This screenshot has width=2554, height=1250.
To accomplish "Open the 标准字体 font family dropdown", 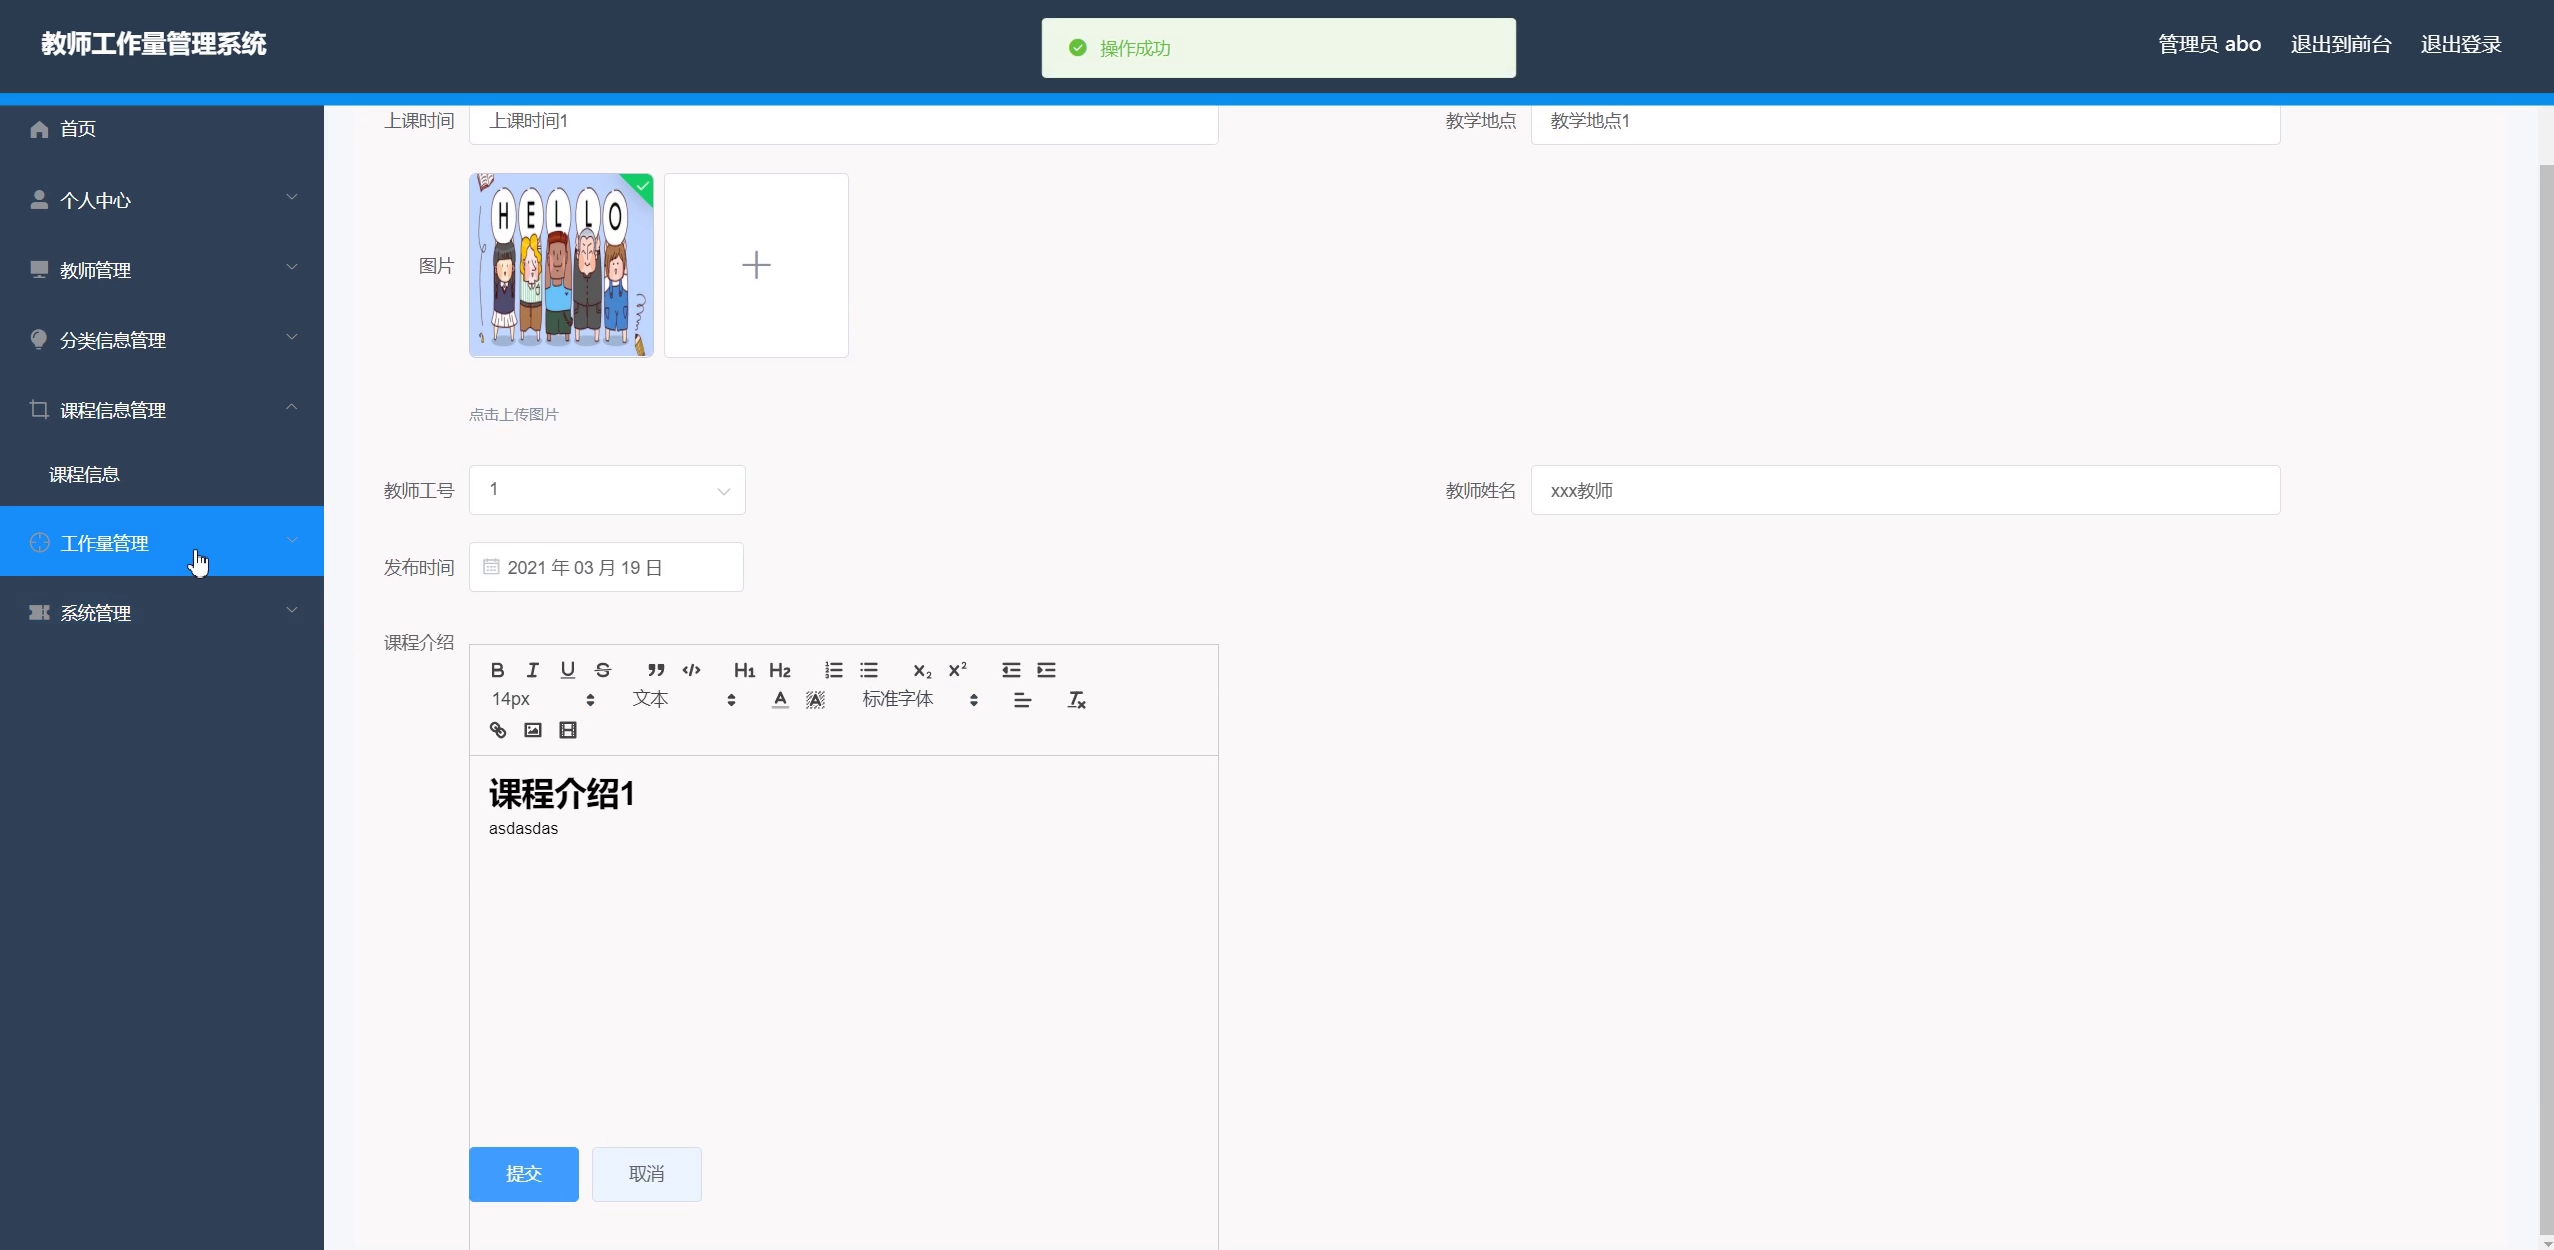I will point(920,700).
